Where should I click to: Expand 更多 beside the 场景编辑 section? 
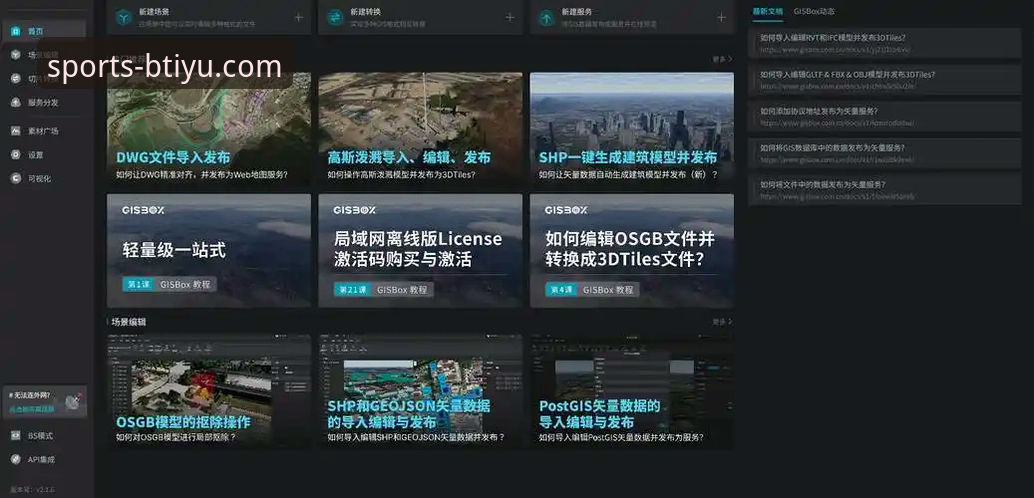tap(722, 322)
